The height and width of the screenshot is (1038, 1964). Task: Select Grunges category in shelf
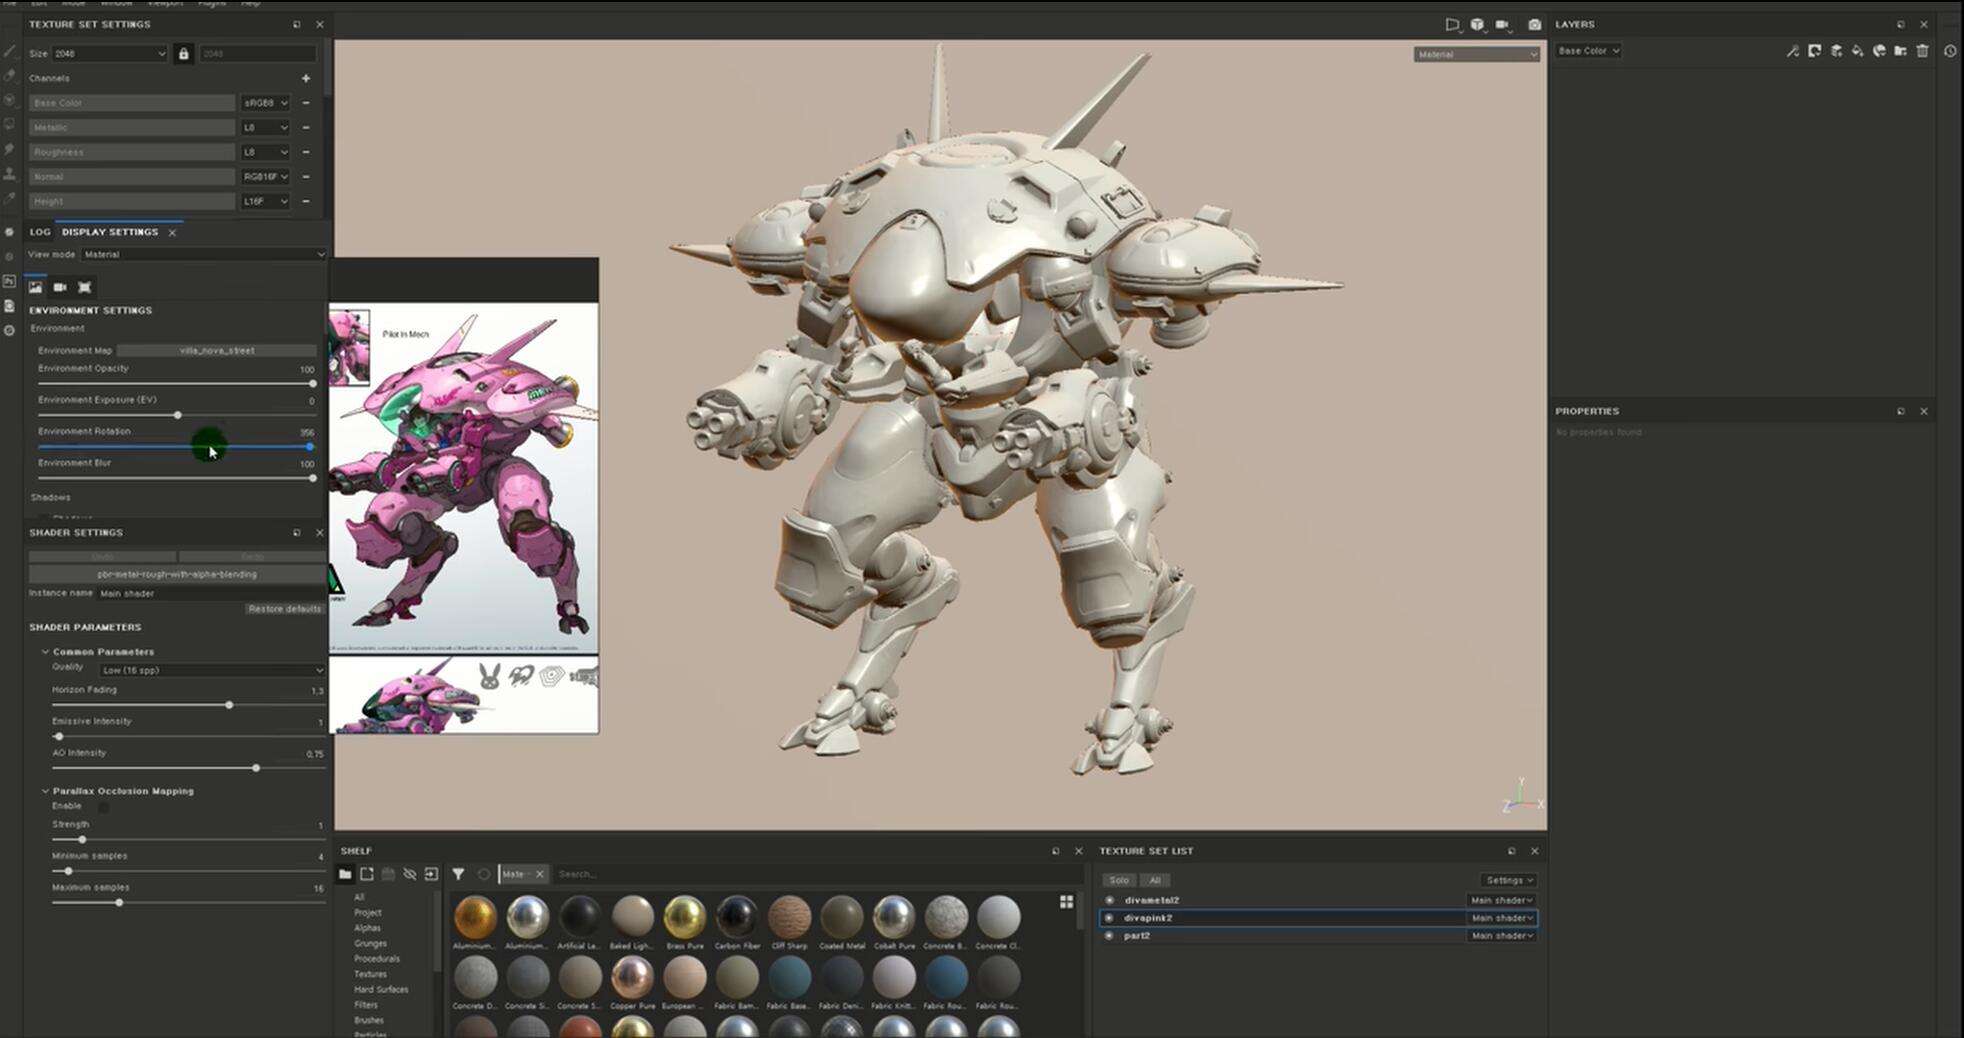point(370,943)
